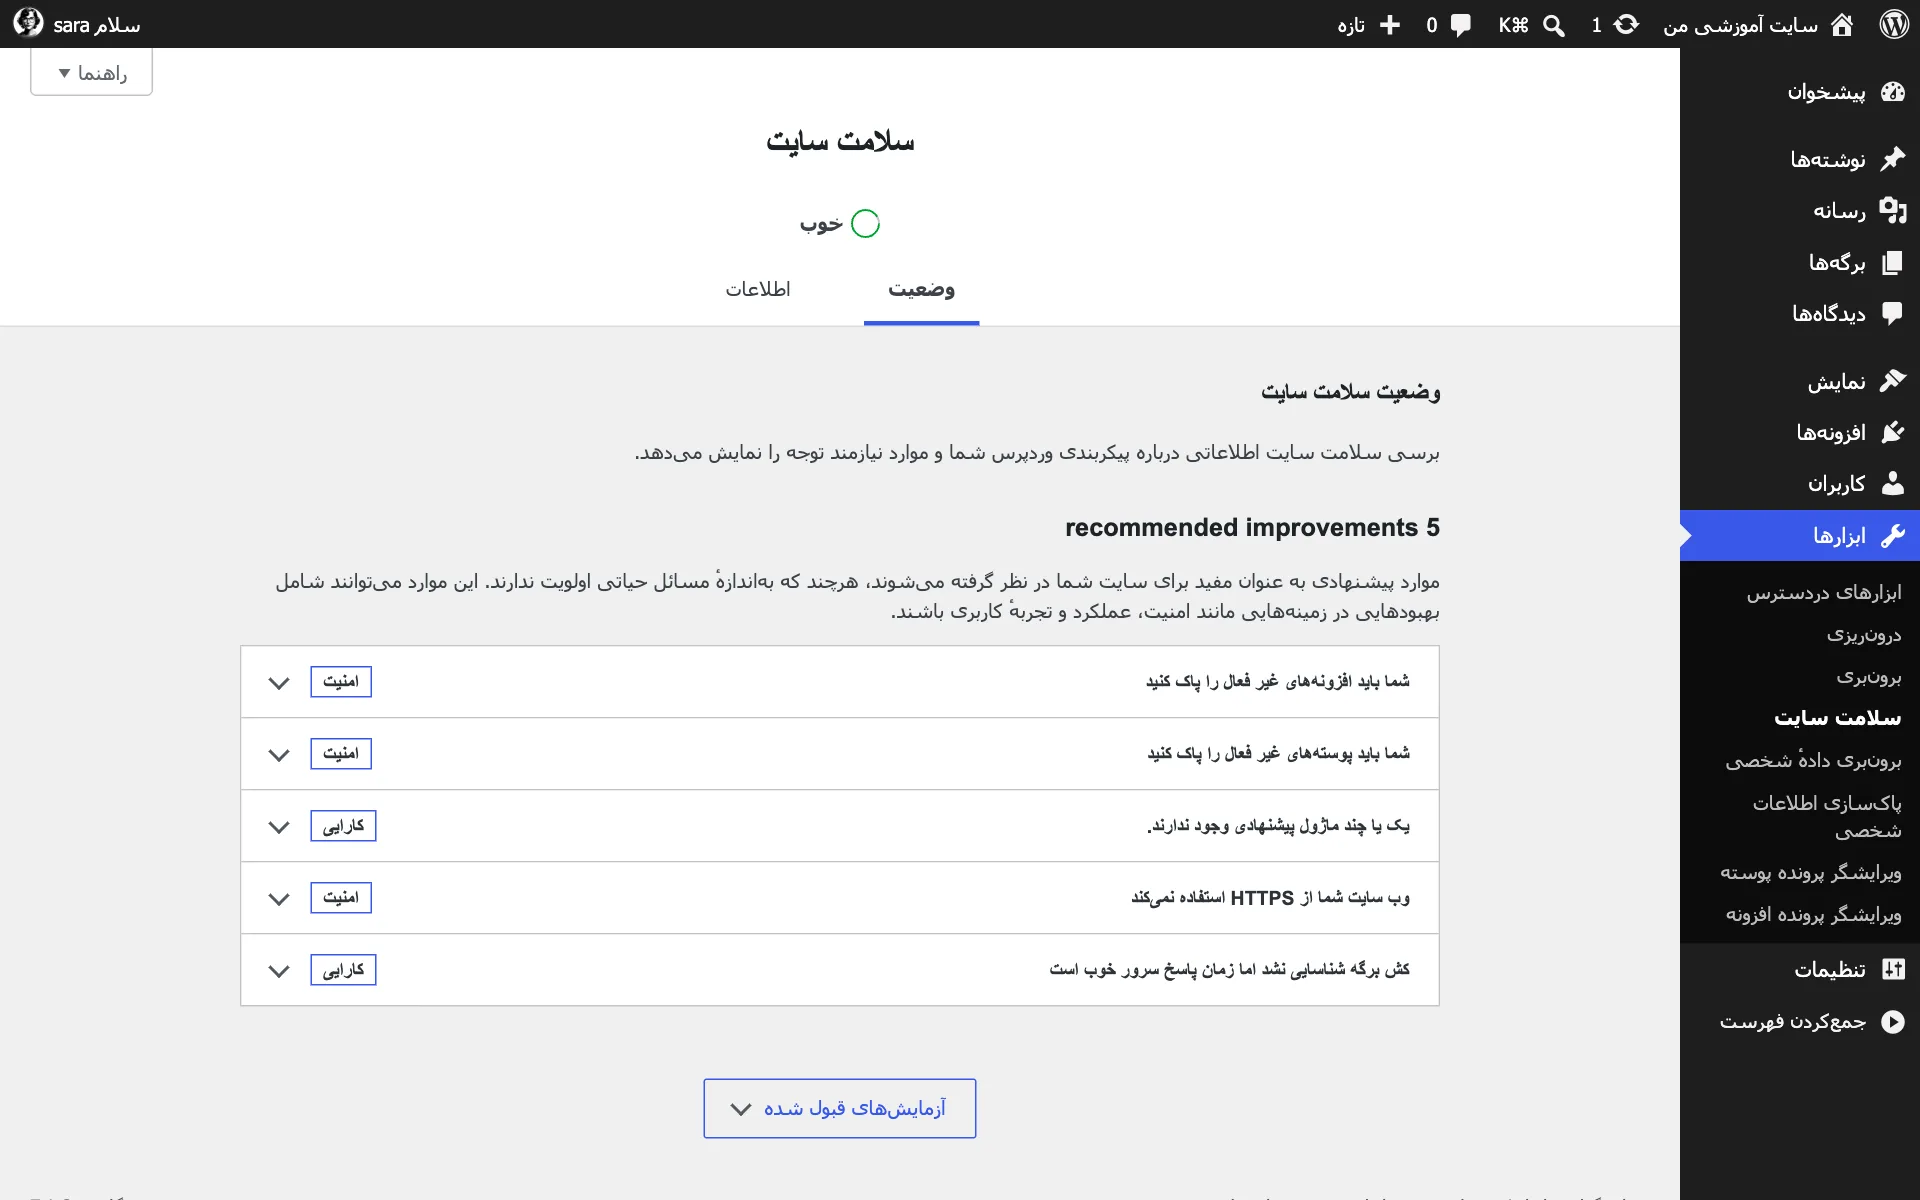This screenshot has height=1200, width=1920.
Task: Click the WordPress logo in the admin bar
Action: point(1894,24)
